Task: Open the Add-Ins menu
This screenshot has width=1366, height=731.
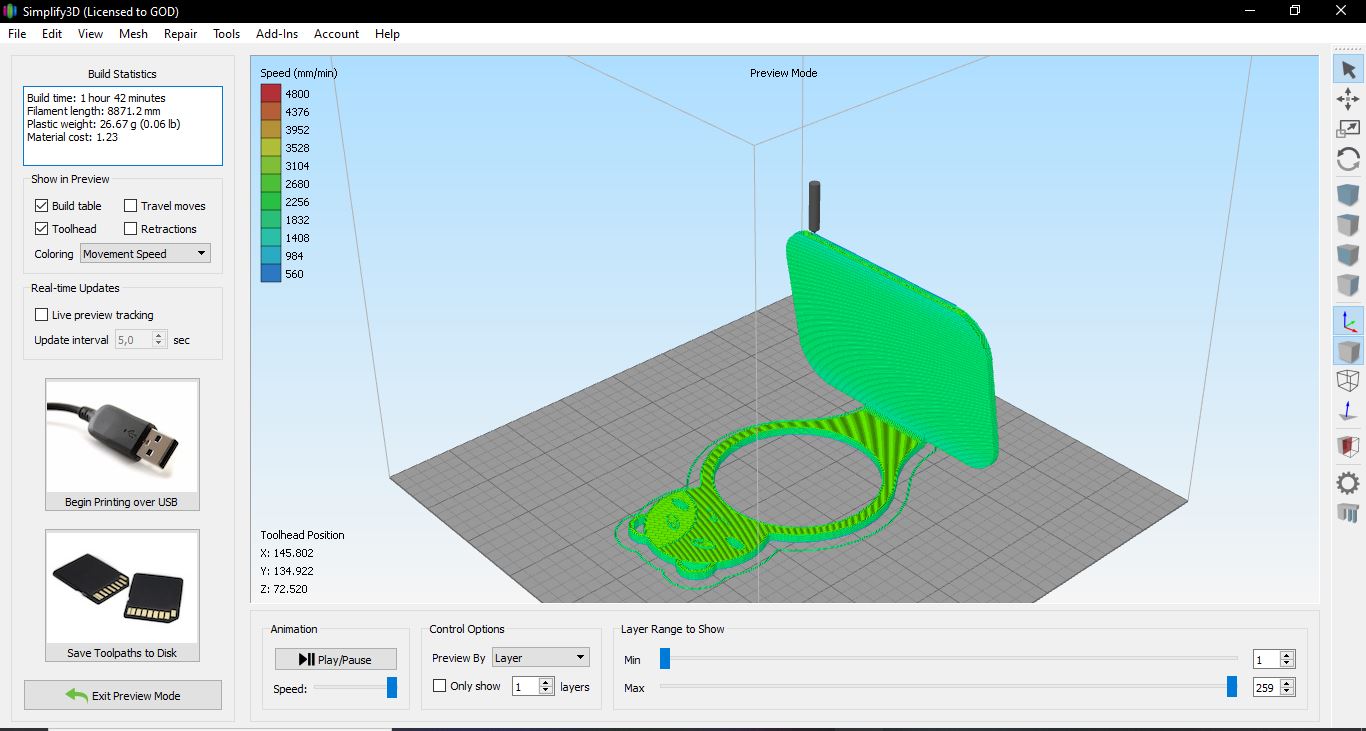Action: click(277, 33)
